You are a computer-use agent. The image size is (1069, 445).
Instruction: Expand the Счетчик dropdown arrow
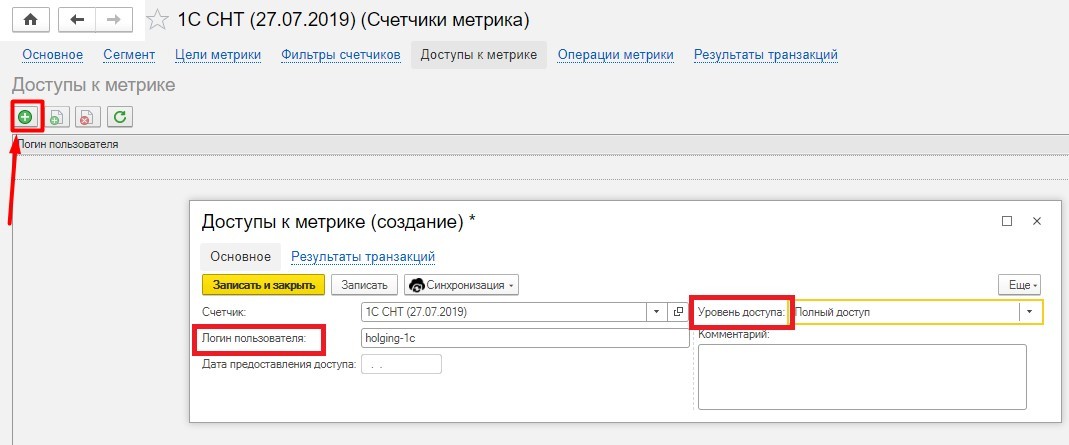tap(657, 312)
